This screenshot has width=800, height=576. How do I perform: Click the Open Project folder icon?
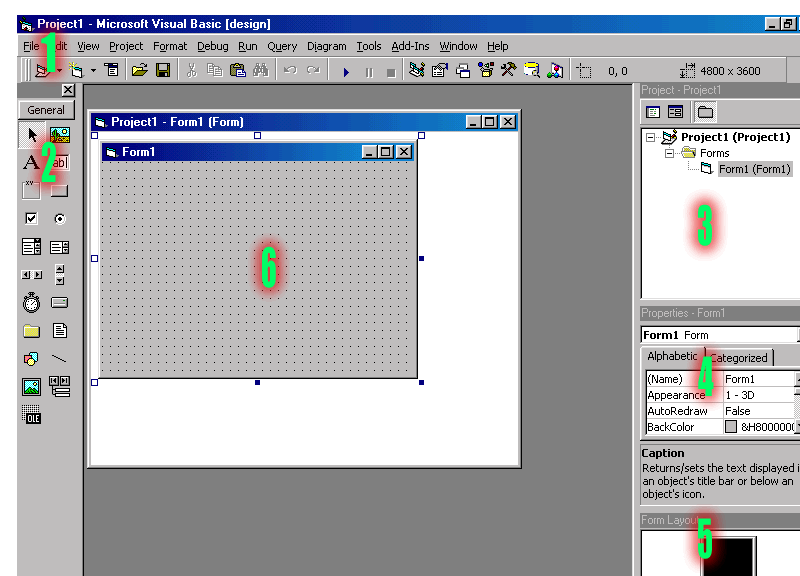pyautogui.click(x=140, y=70)
